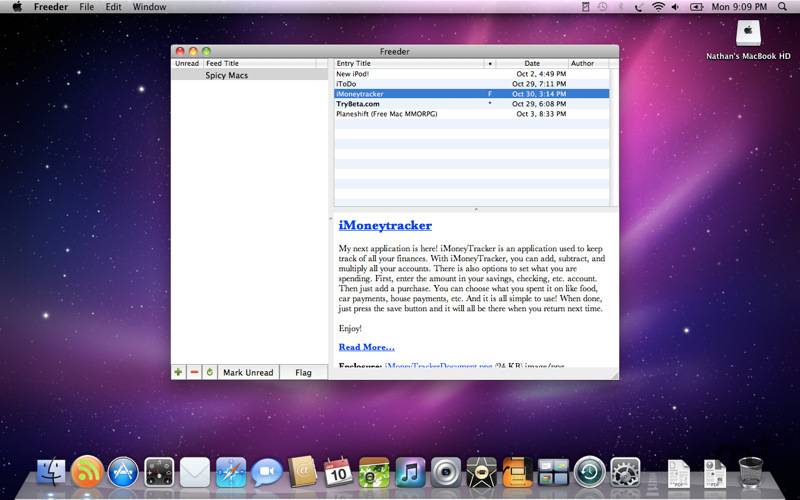Remove the selected feed with the minus button
The image size is (800, 500).
tap(194, 372)
